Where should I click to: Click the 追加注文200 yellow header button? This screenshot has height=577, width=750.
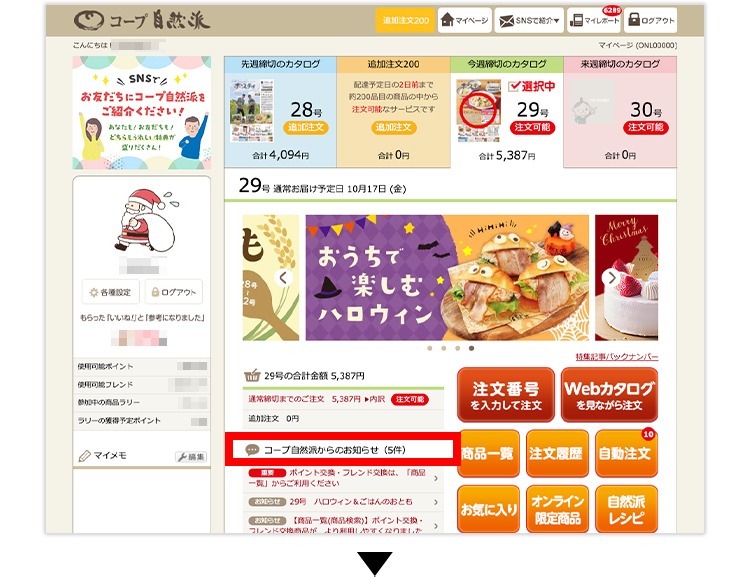pyautogui.click(x=405, y=20)
